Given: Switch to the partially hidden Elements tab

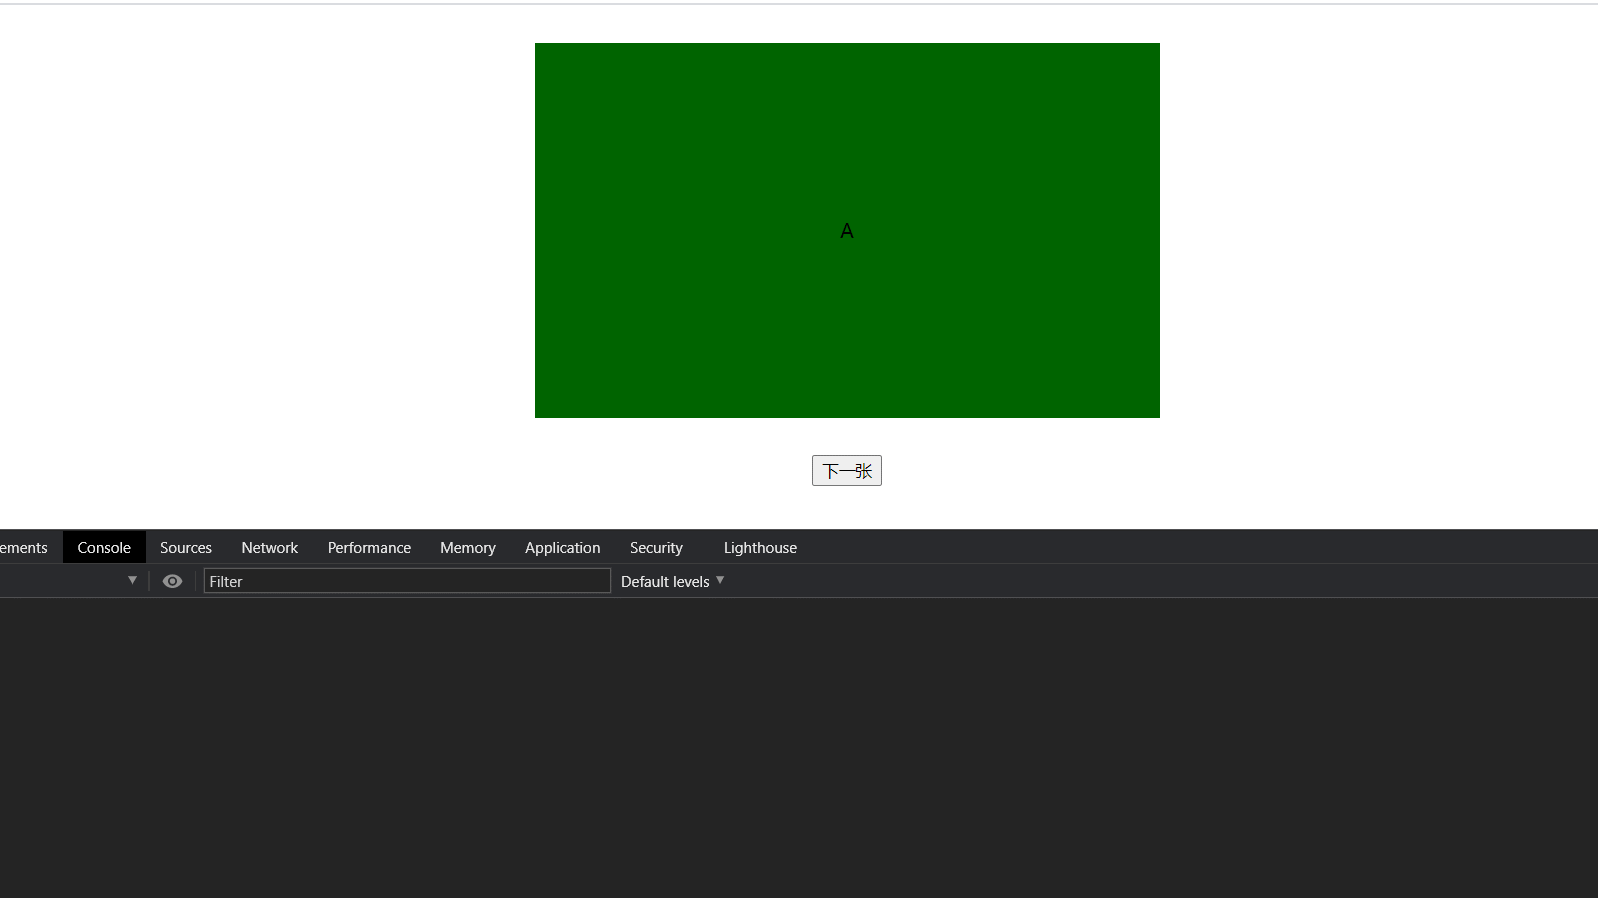Looking at the screenshot, I should pos(24,548).
